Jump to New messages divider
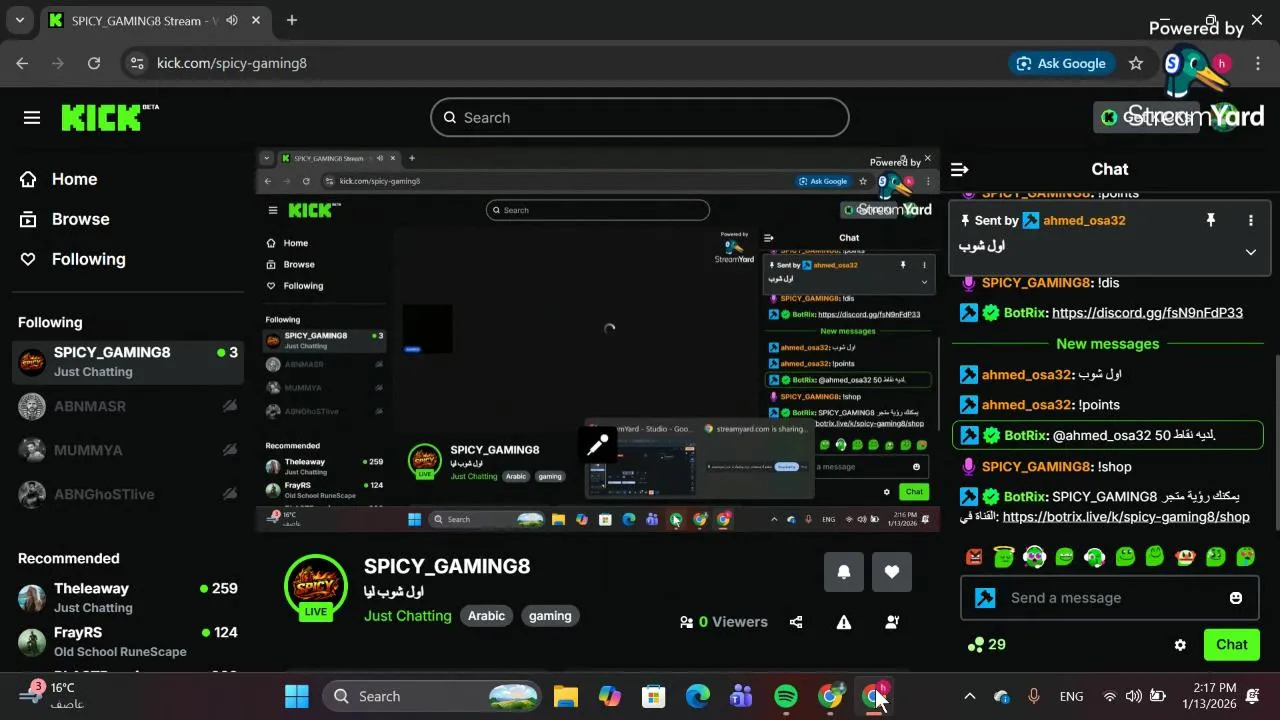The image size is (1280, 720). tap(1107, 344)
